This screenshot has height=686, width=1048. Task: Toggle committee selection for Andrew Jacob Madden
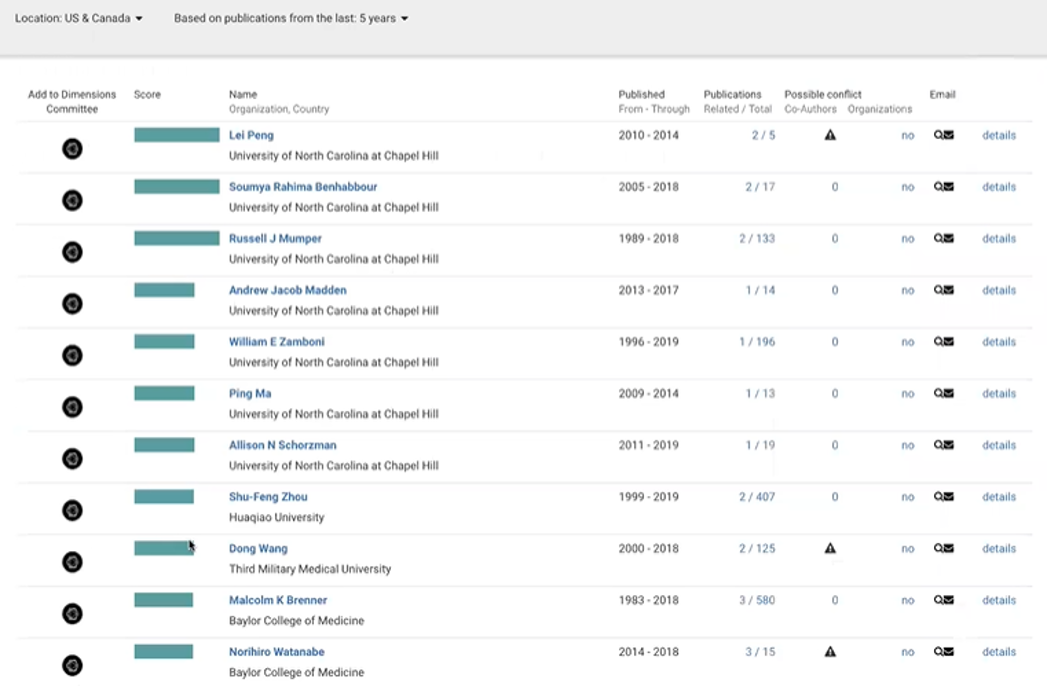[72, 303]
